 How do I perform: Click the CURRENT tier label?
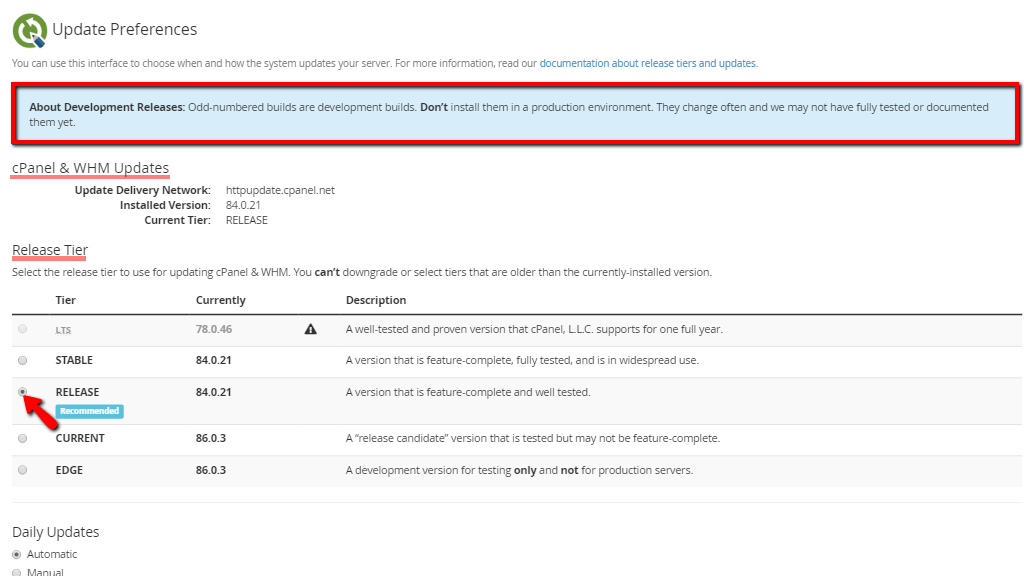[x=80, y=438]
